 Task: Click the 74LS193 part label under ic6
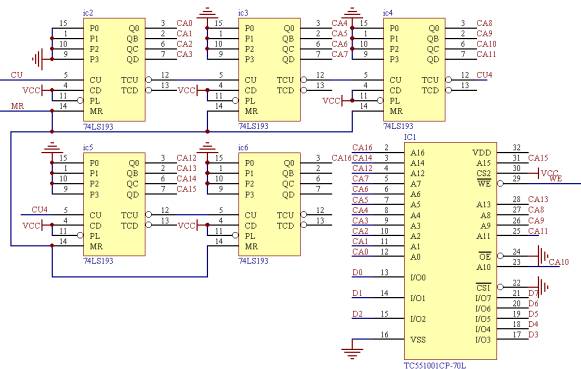tap(253, 261)
